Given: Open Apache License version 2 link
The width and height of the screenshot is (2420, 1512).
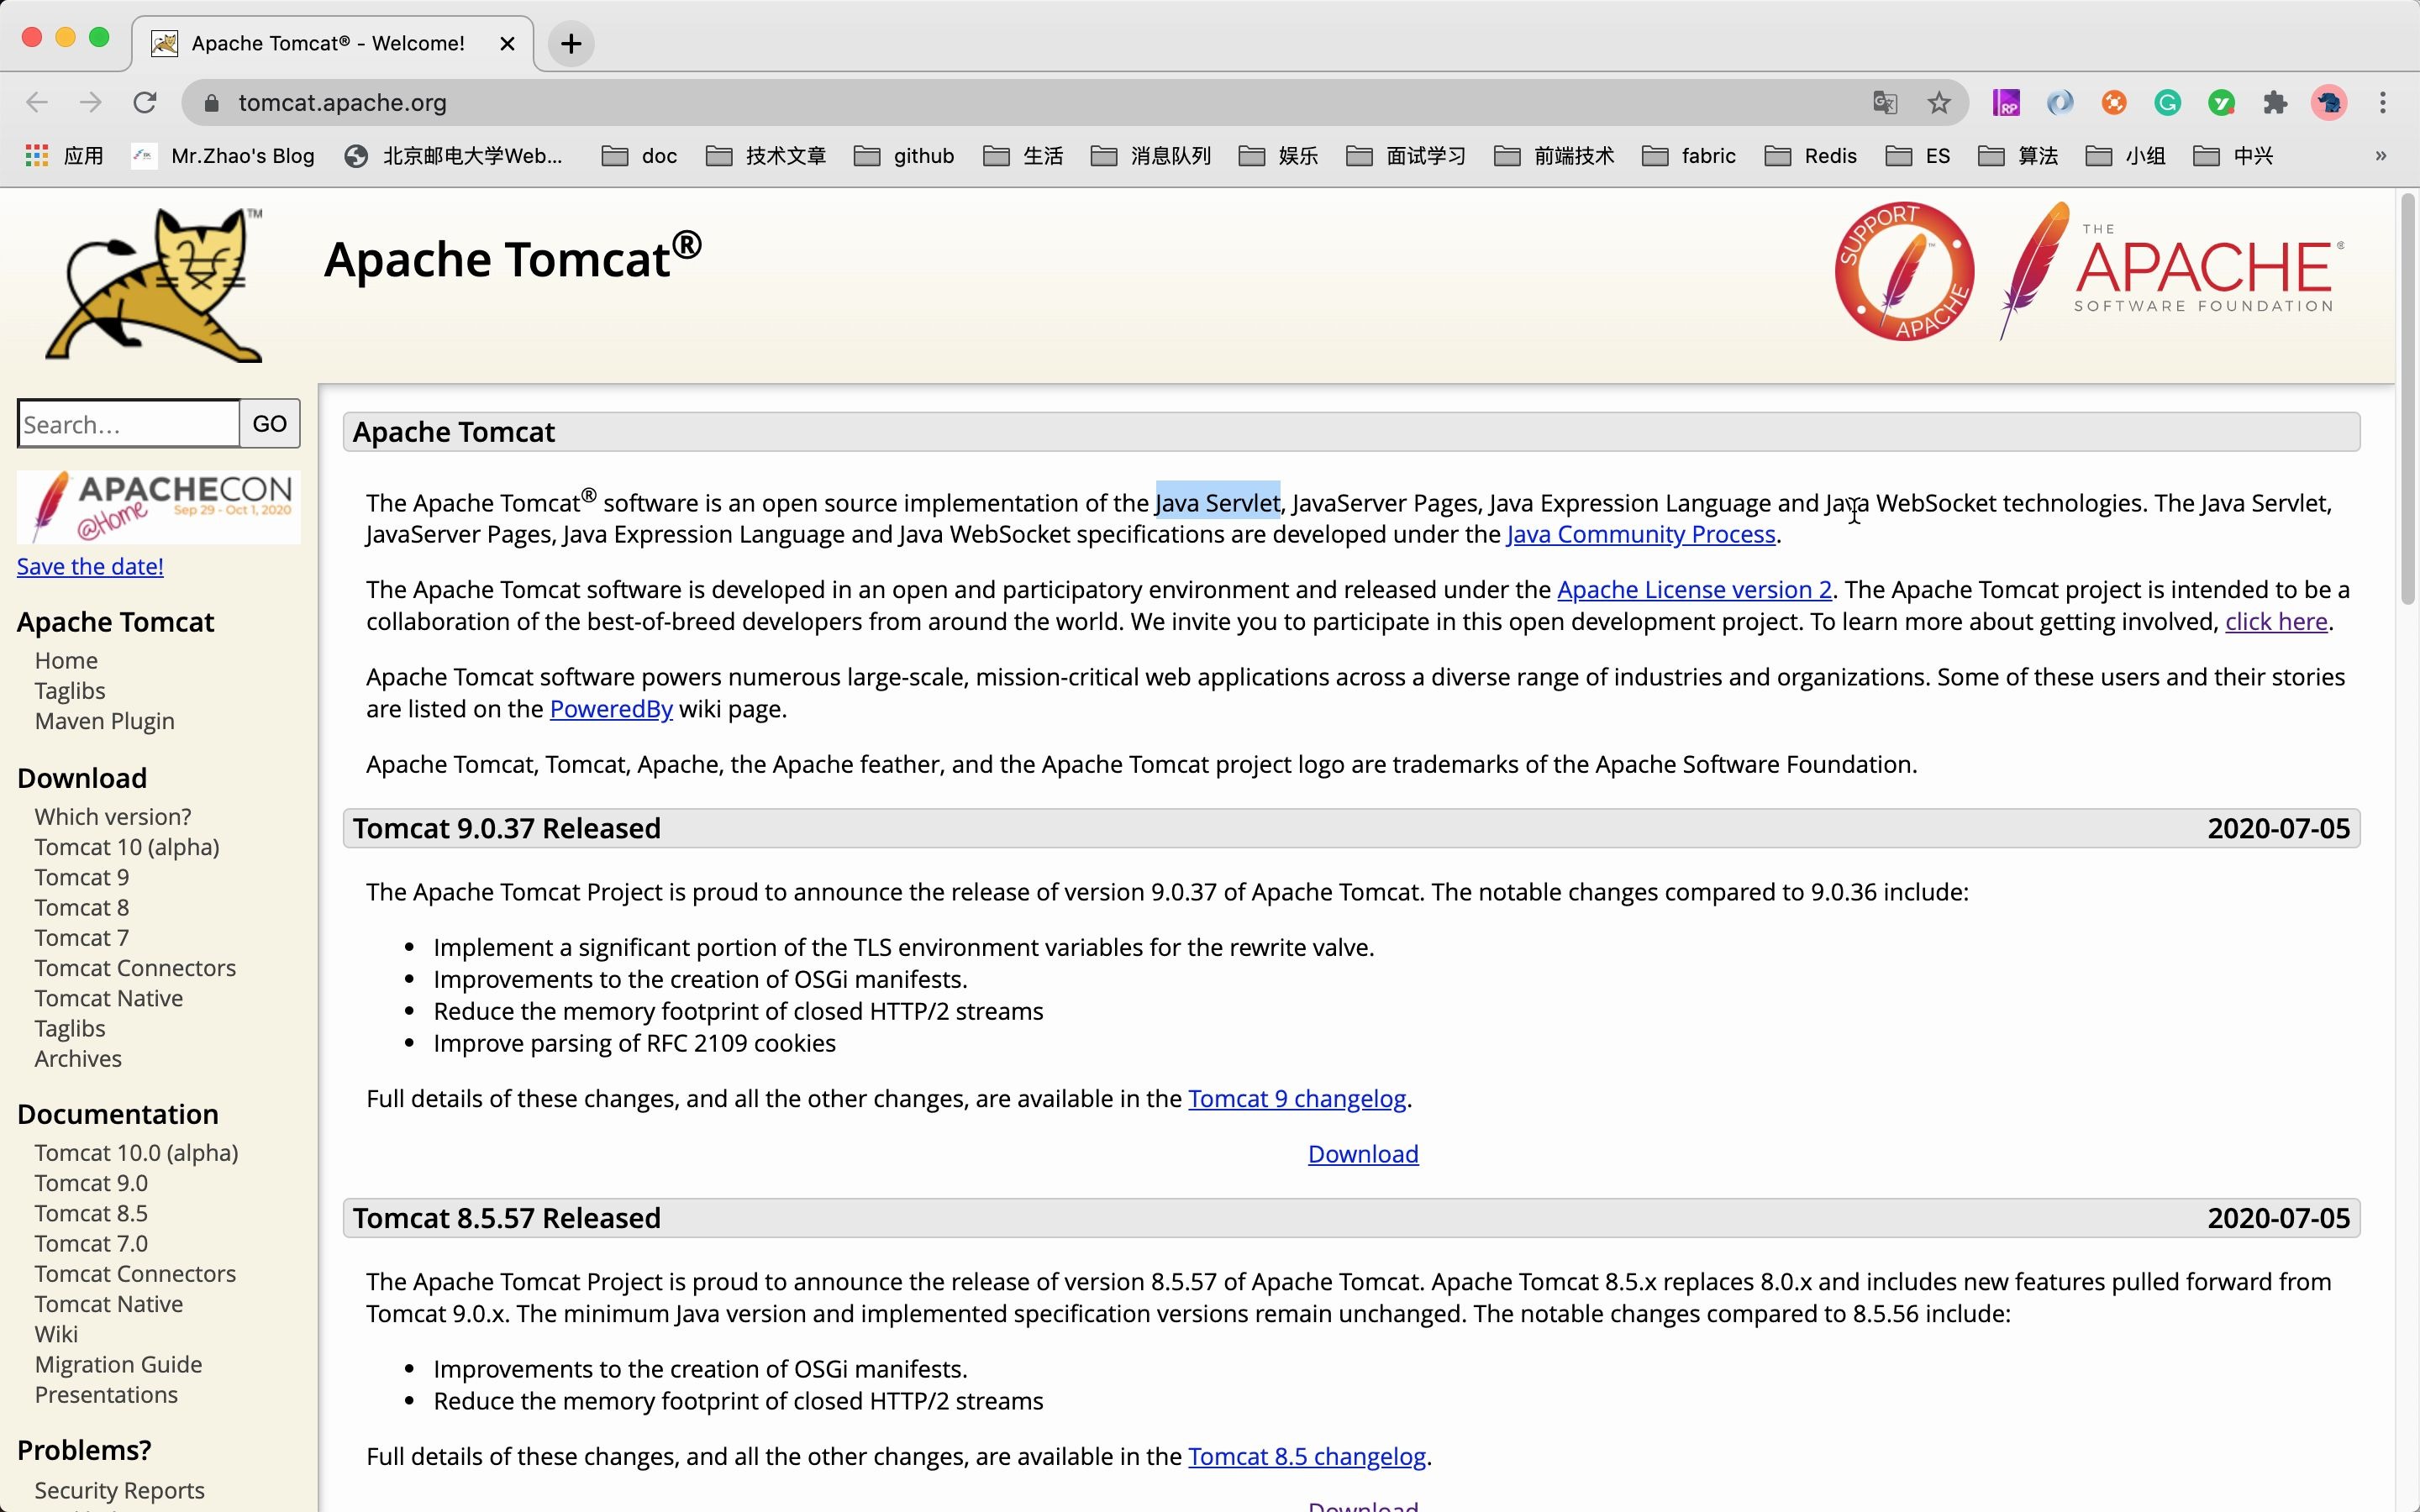Looking at the screenshot, I should tap(1694, 590).
